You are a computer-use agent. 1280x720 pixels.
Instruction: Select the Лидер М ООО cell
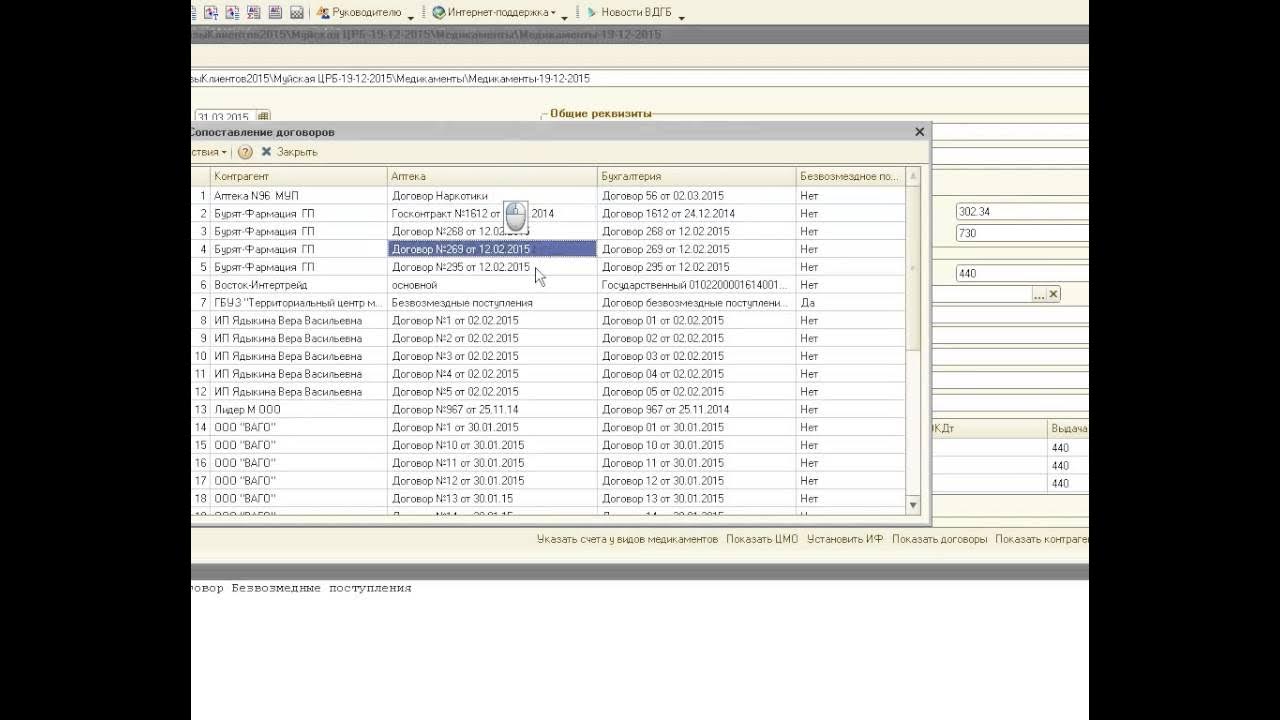point(299,410)
